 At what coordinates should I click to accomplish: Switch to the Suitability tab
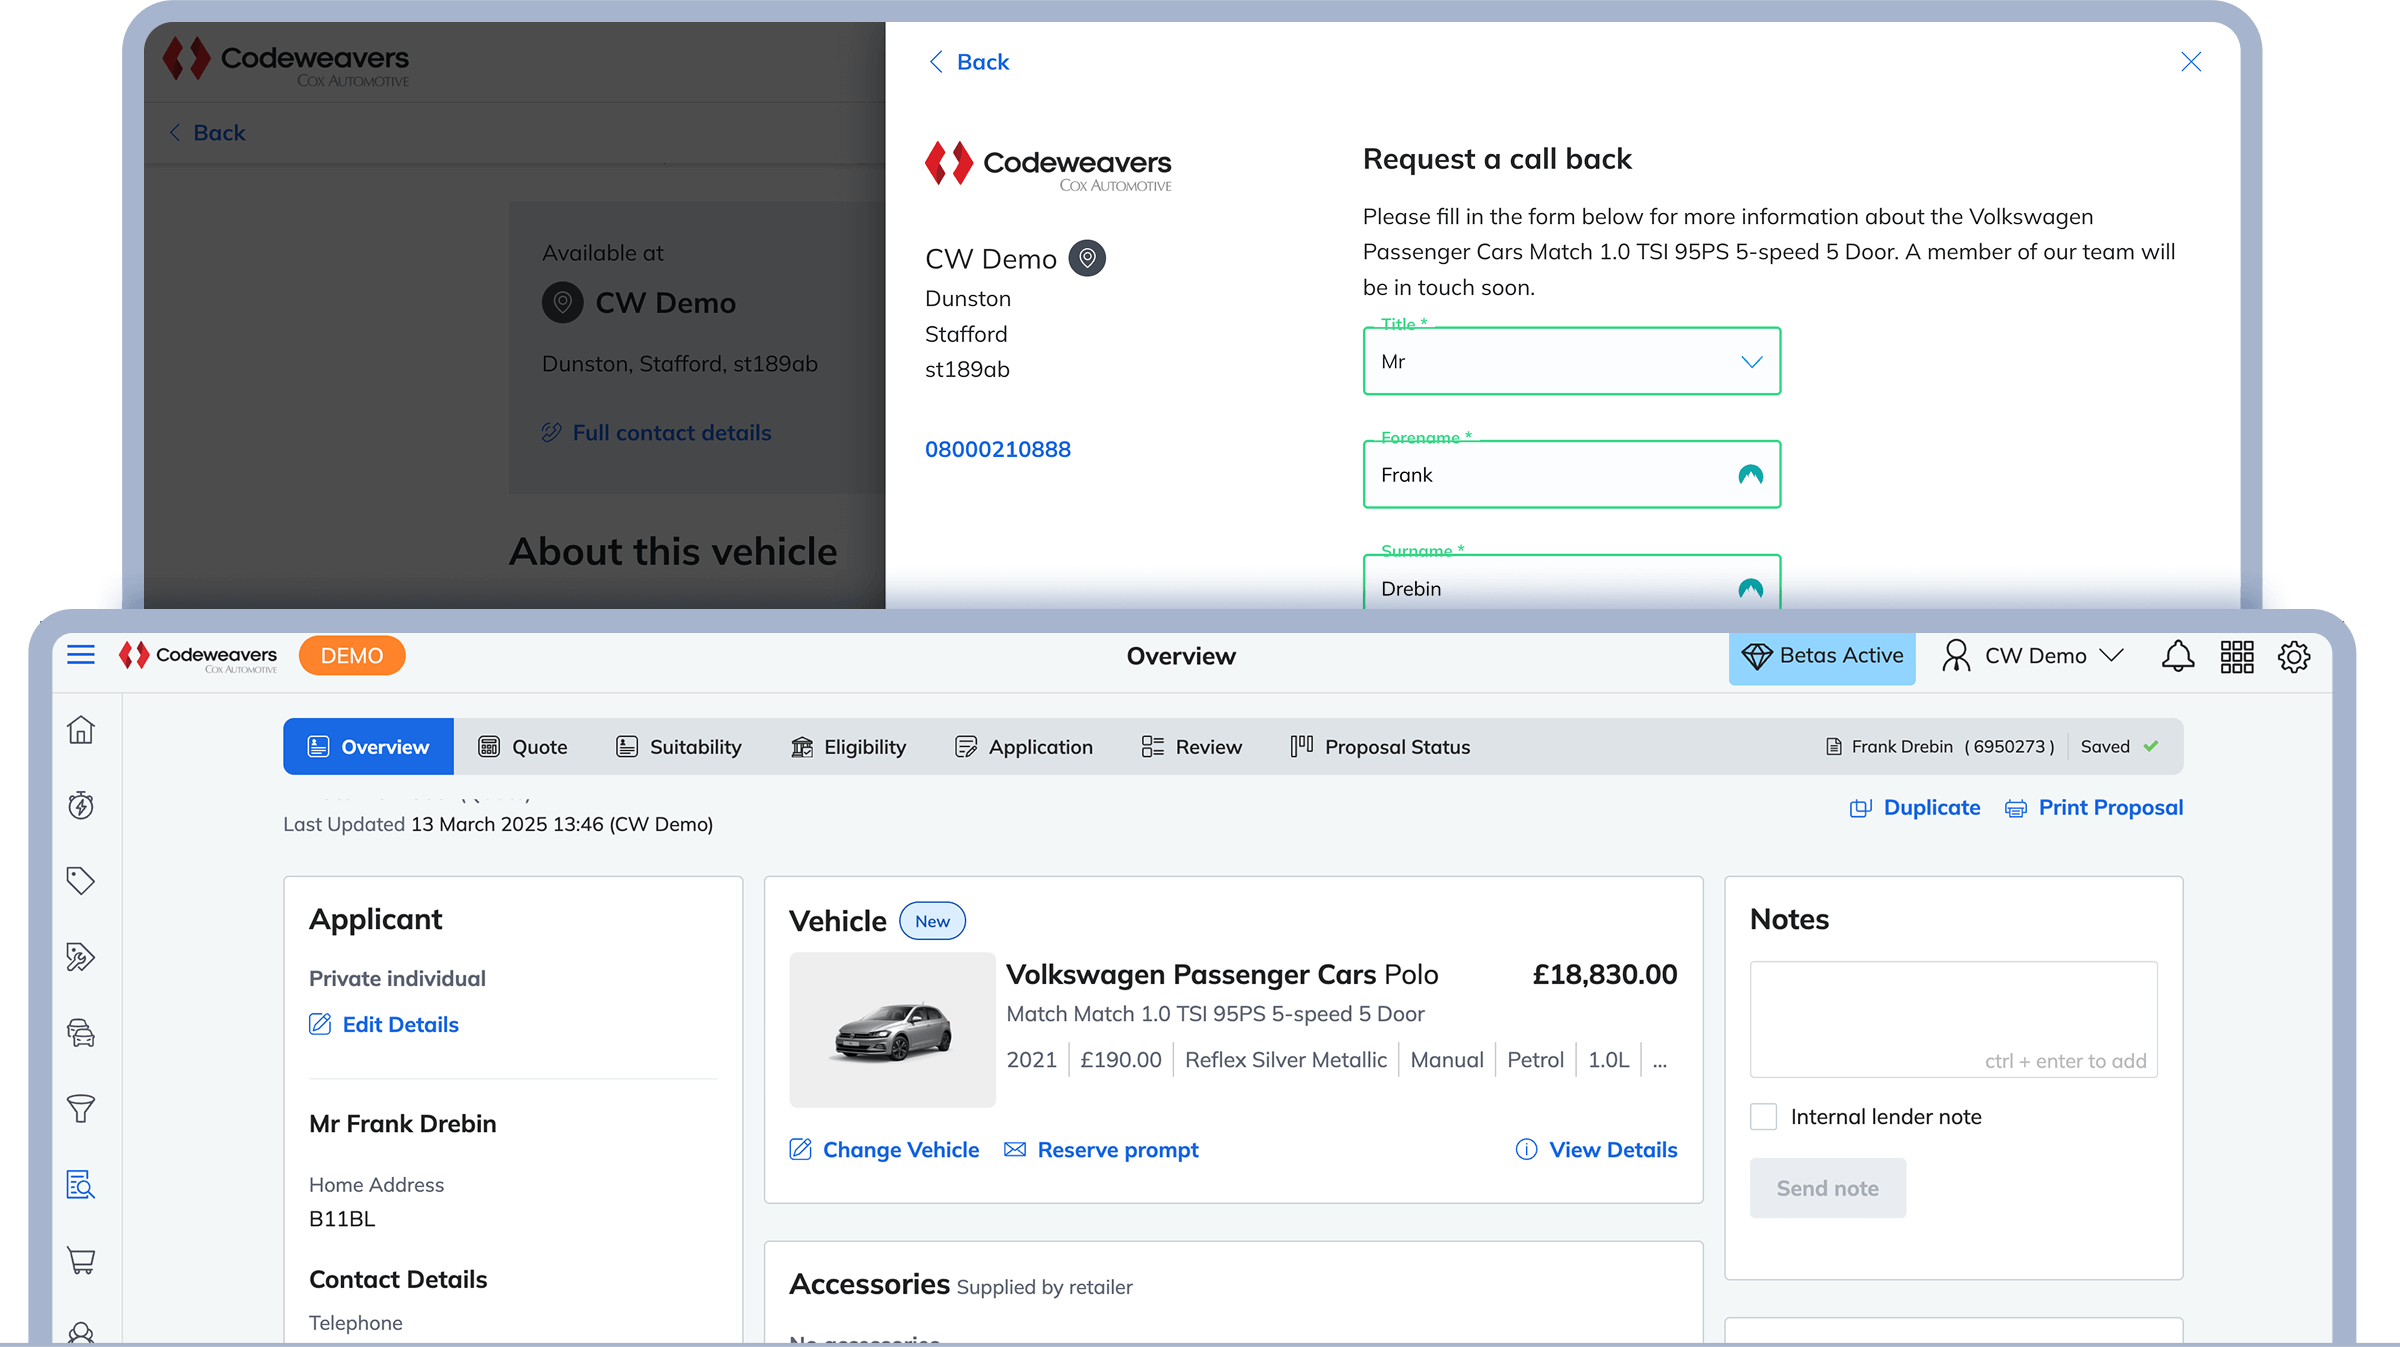click(679, 746)
